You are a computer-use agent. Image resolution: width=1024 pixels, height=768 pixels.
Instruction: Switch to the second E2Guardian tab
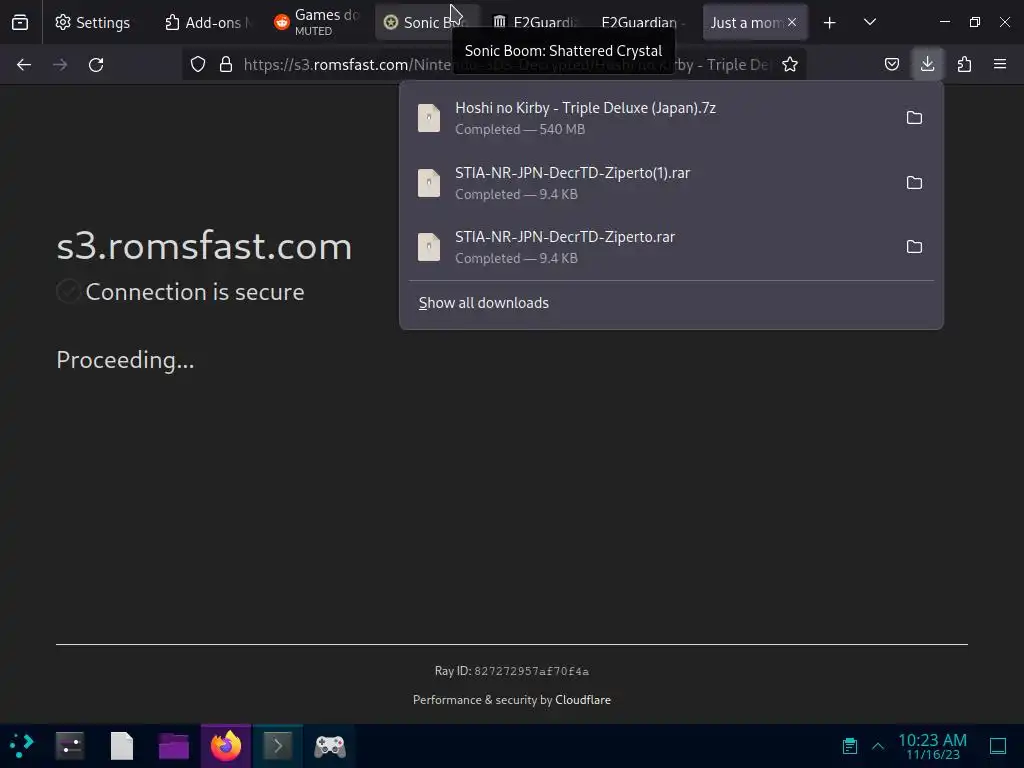click(x=643, y=22)
